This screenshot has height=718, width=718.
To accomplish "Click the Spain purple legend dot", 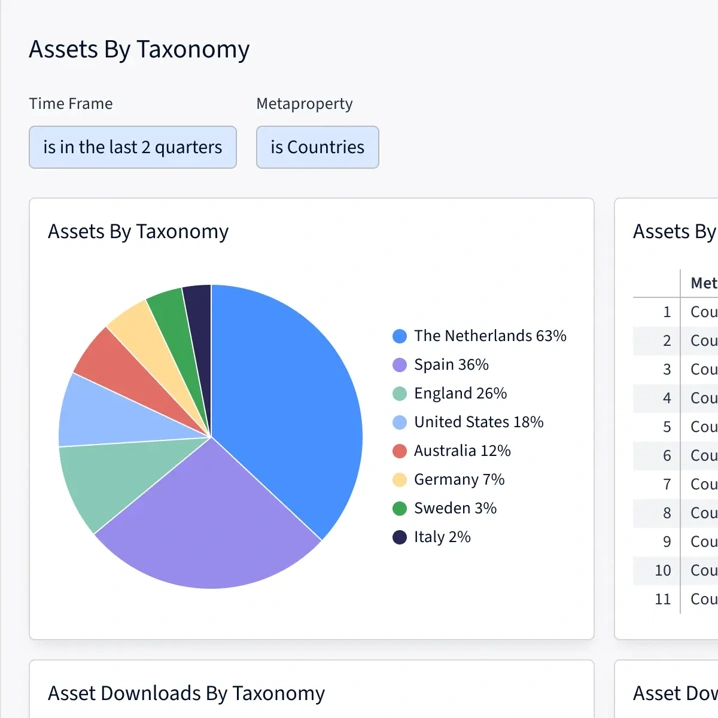I will click(400, 365).
